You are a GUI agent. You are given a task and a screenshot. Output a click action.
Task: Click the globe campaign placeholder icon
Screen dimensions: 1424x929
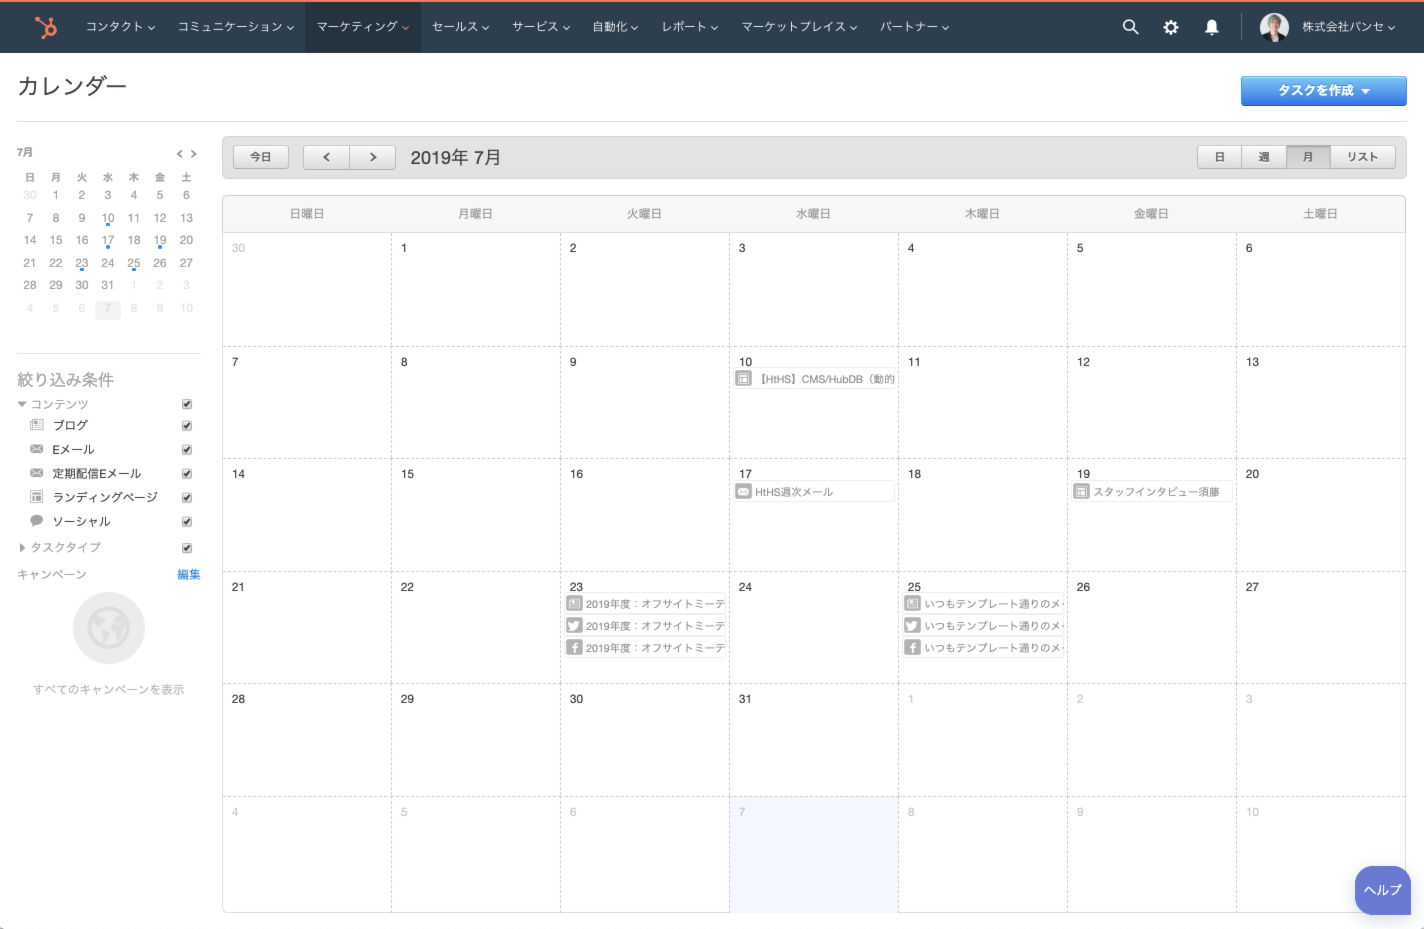pyautogui.click(x=109, y=628)
